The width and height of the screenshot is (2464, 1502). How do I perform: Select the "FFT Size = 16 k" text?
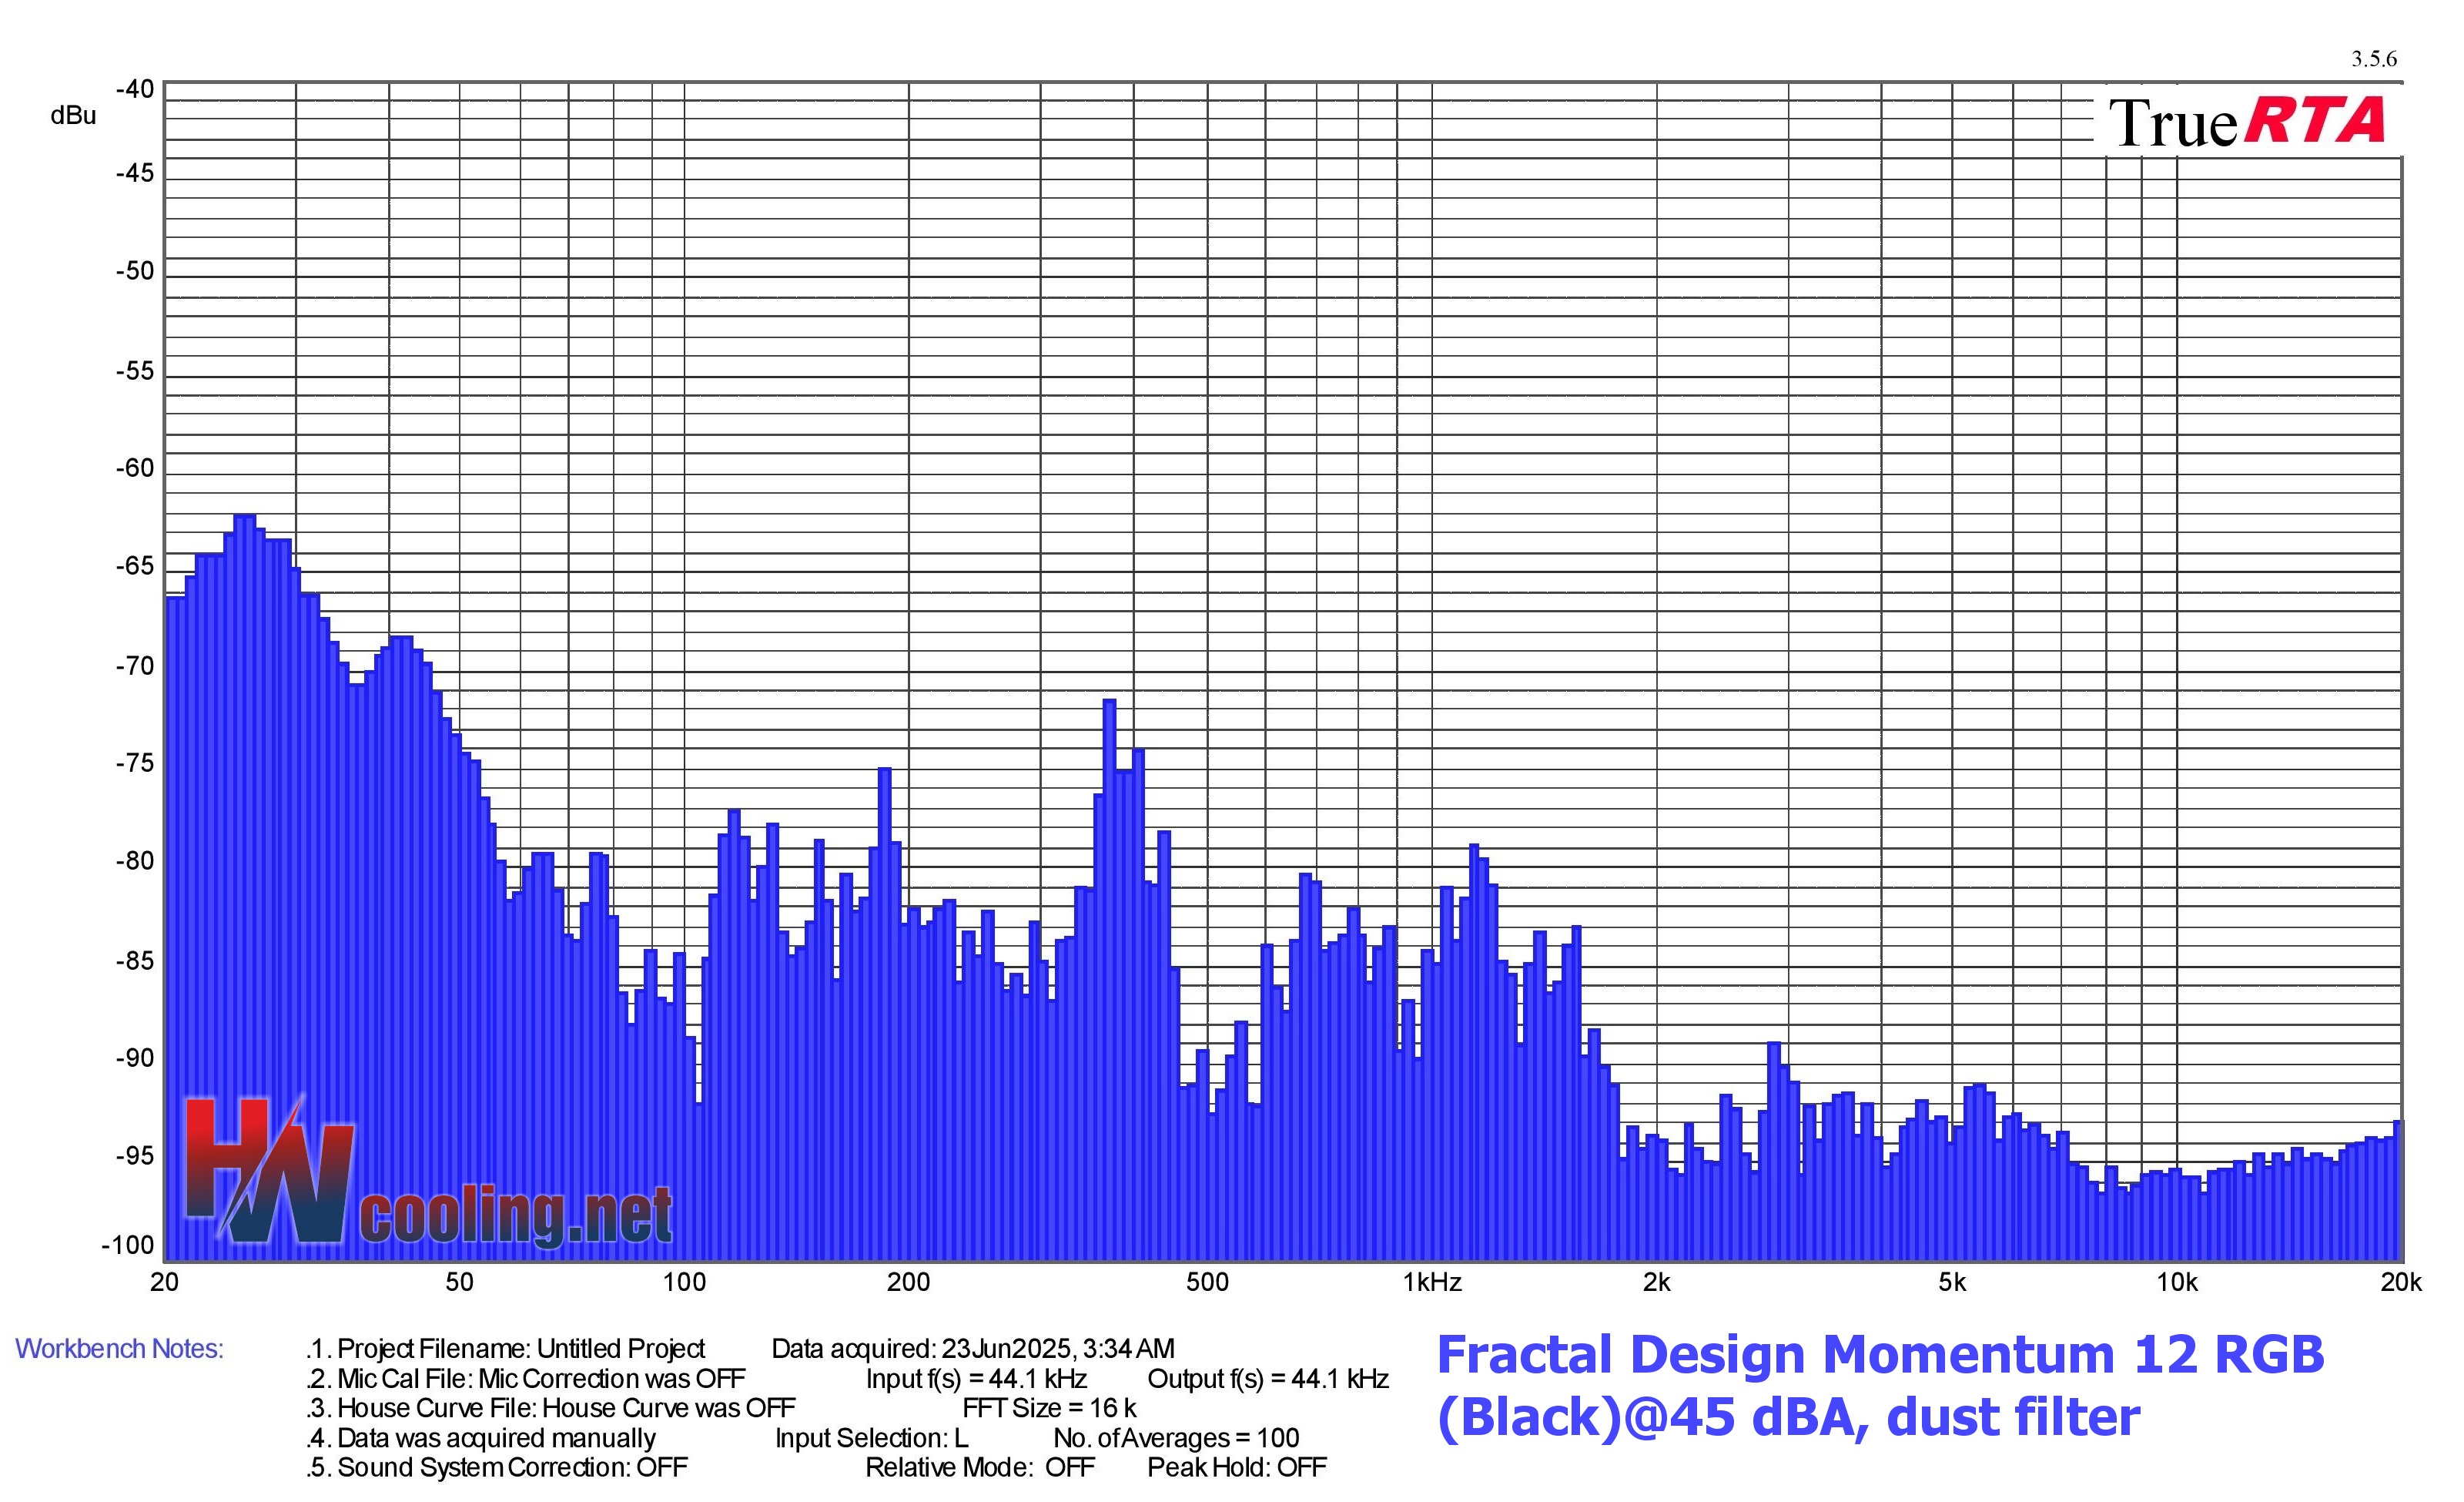coord(1049,1408)
